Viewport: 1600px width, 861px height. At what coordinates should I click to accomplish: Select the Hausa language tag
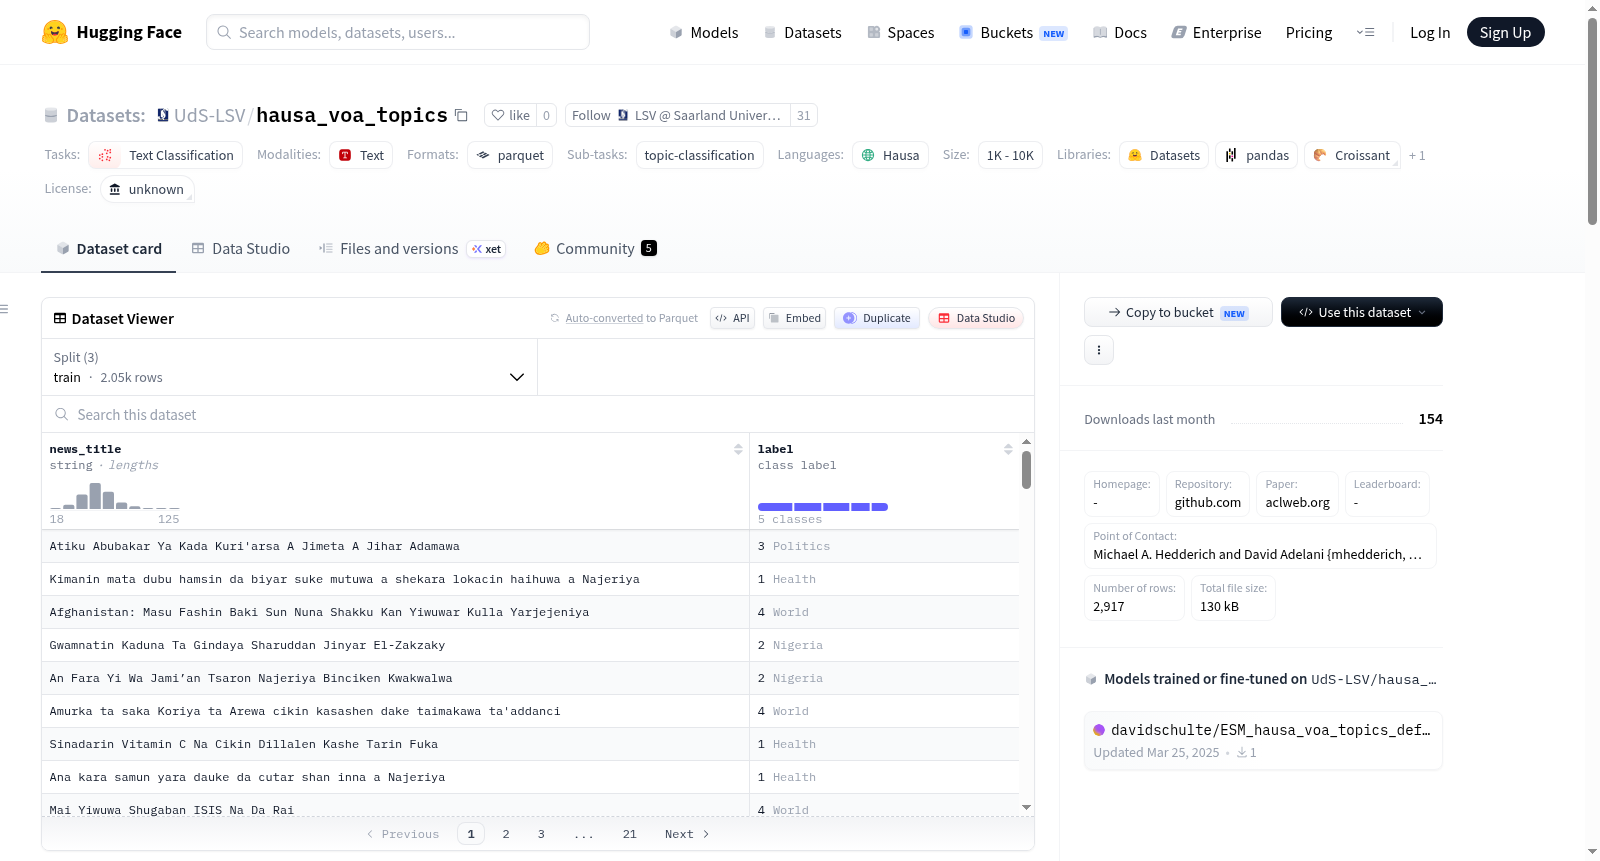(x=890, y=155)
